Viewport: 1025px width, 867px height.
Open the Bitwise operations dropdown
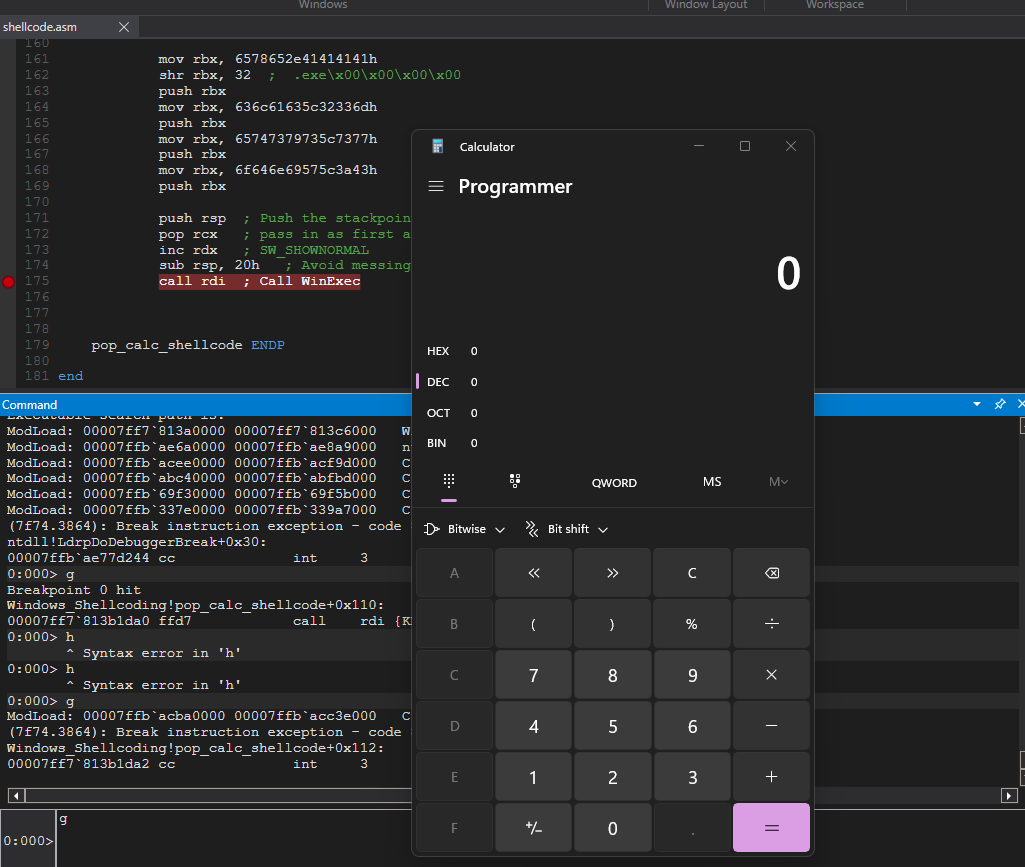coord(465,529)
